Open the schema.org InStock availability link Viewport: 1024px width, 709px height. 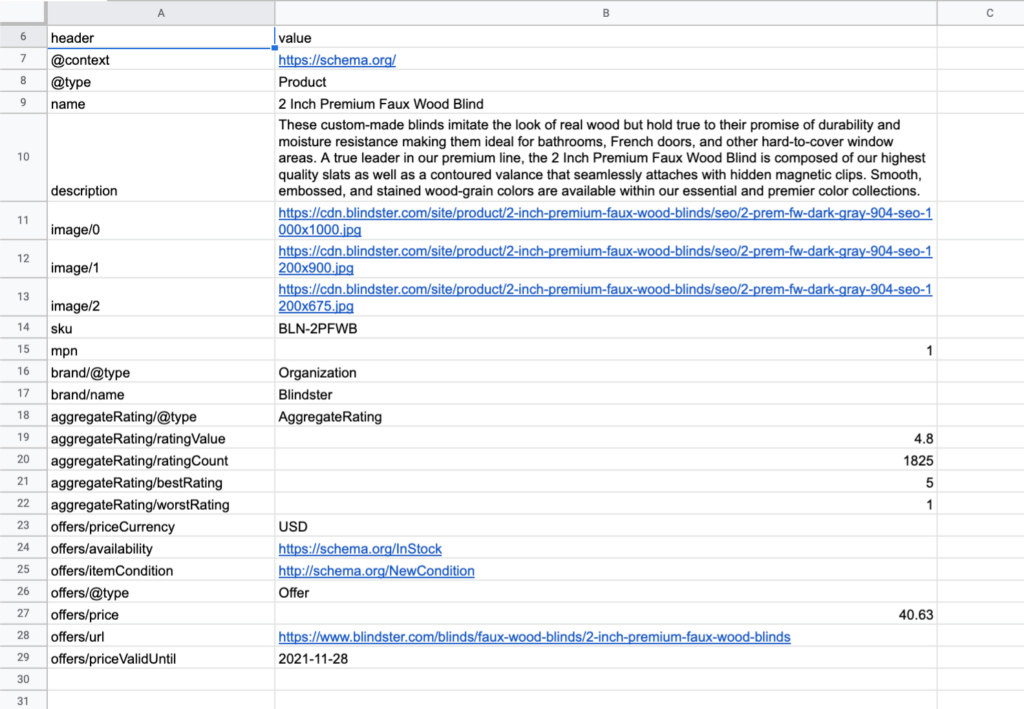(360, 549)
